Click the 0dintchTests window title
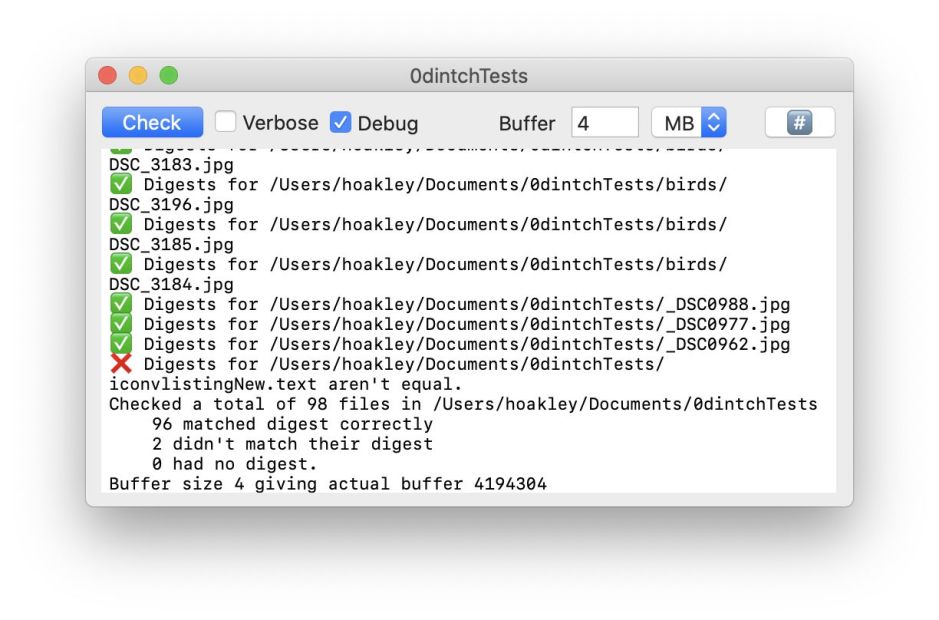The width and height of the screenshot is (939, 620). [469, 76]
